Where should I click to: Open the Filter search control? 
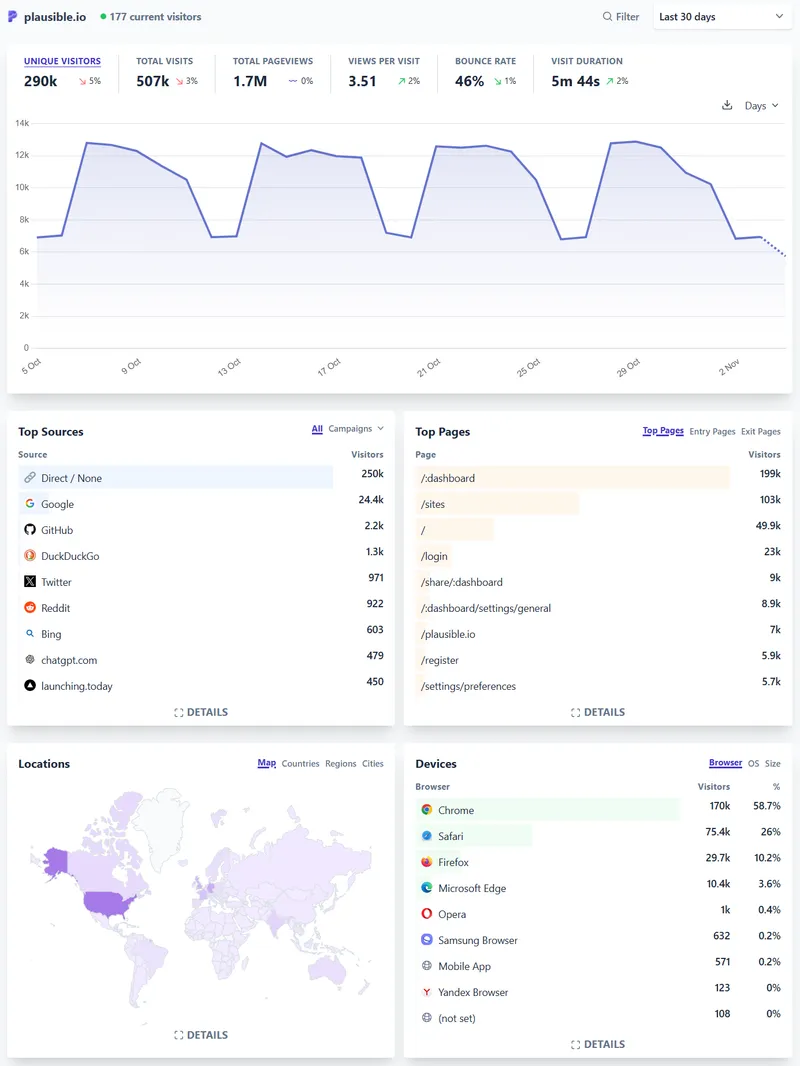[620, 16]
